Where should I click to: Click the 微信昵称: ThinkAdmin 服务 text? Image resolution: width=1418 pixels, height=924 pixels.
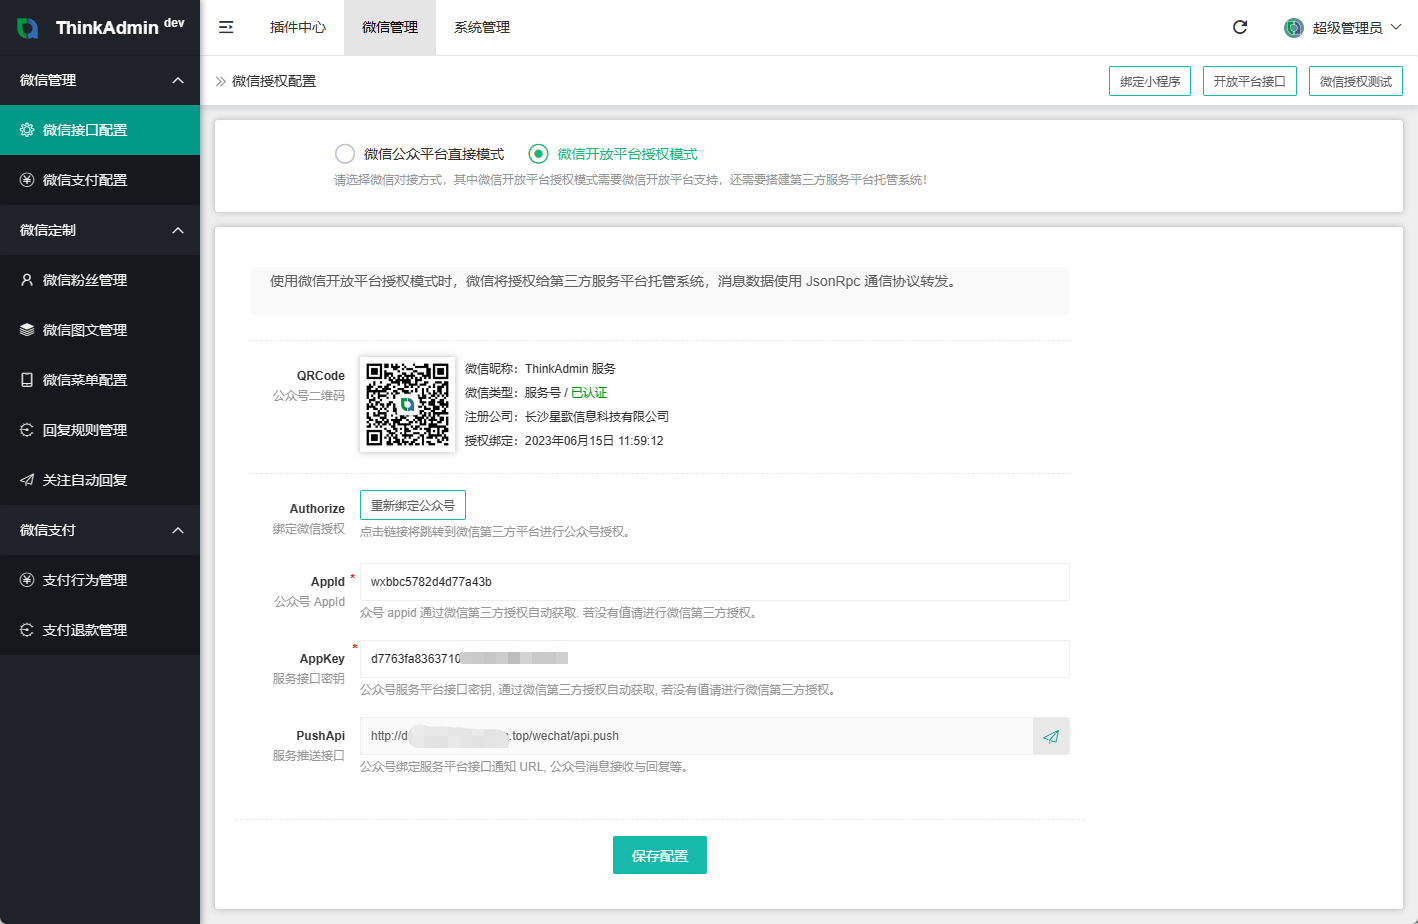(x=540, y=369)
